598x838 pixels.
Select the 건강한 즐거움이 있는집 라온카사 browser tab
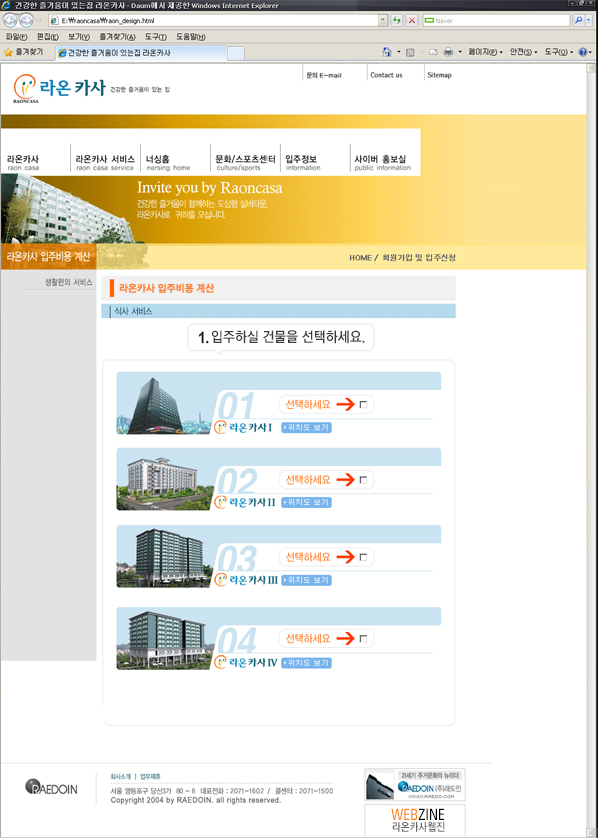(x=141, y=53)
